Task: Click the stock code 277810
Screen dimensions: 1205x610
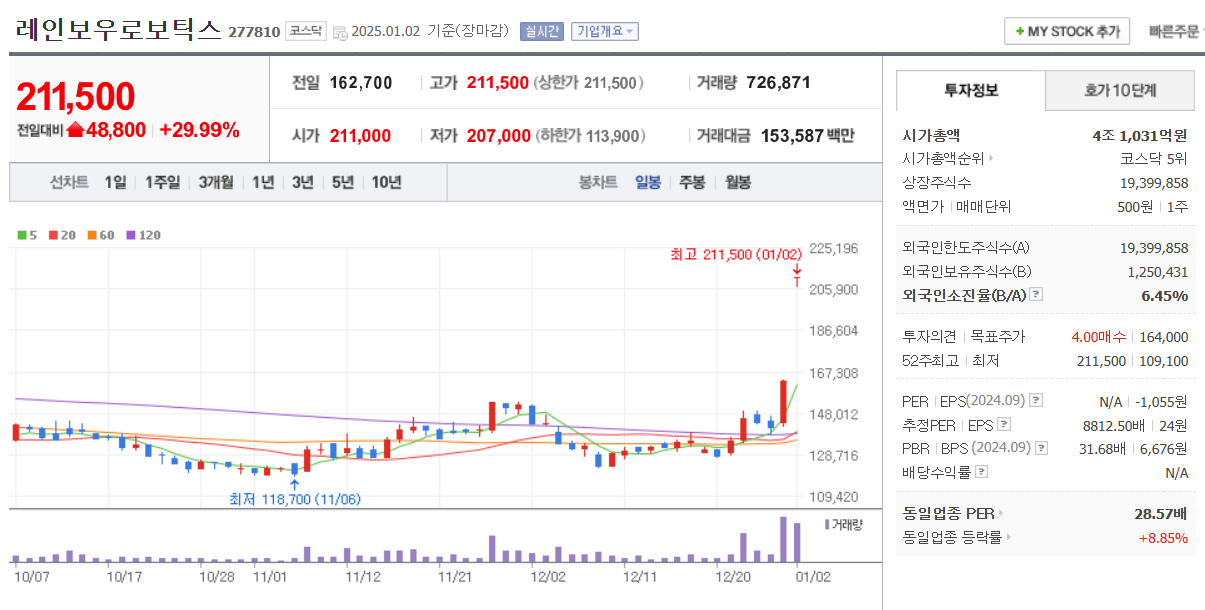Action: pyautogui.click(x=254, y=32)
